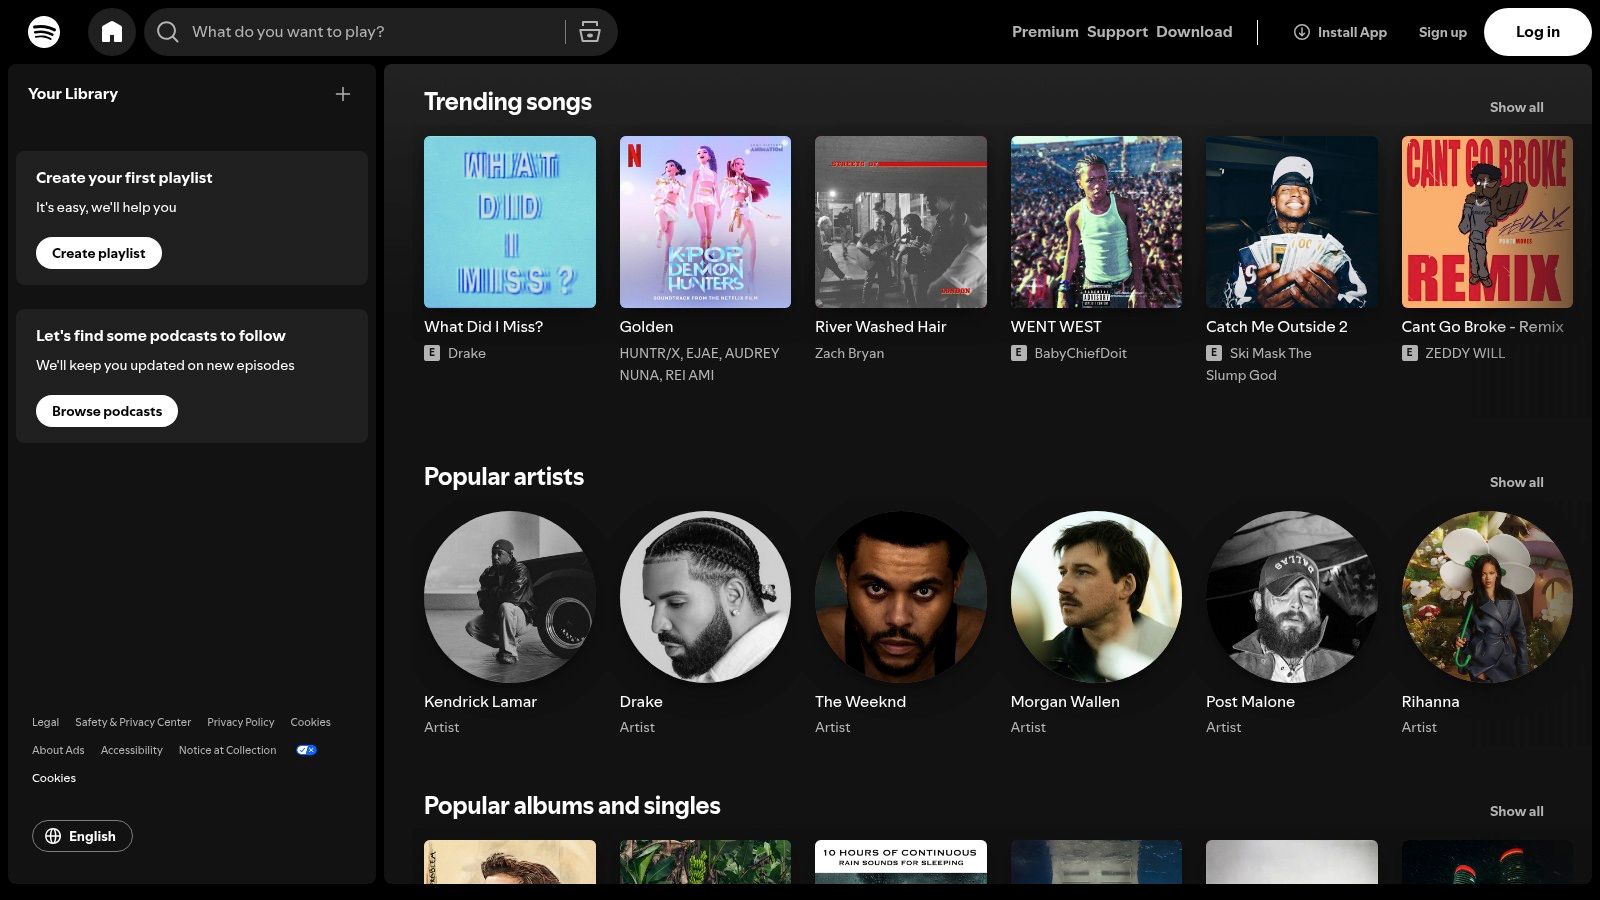Open Rihanna artist photo
The height and width of the screenshot is (900, 1600).
pos(1487,597)
